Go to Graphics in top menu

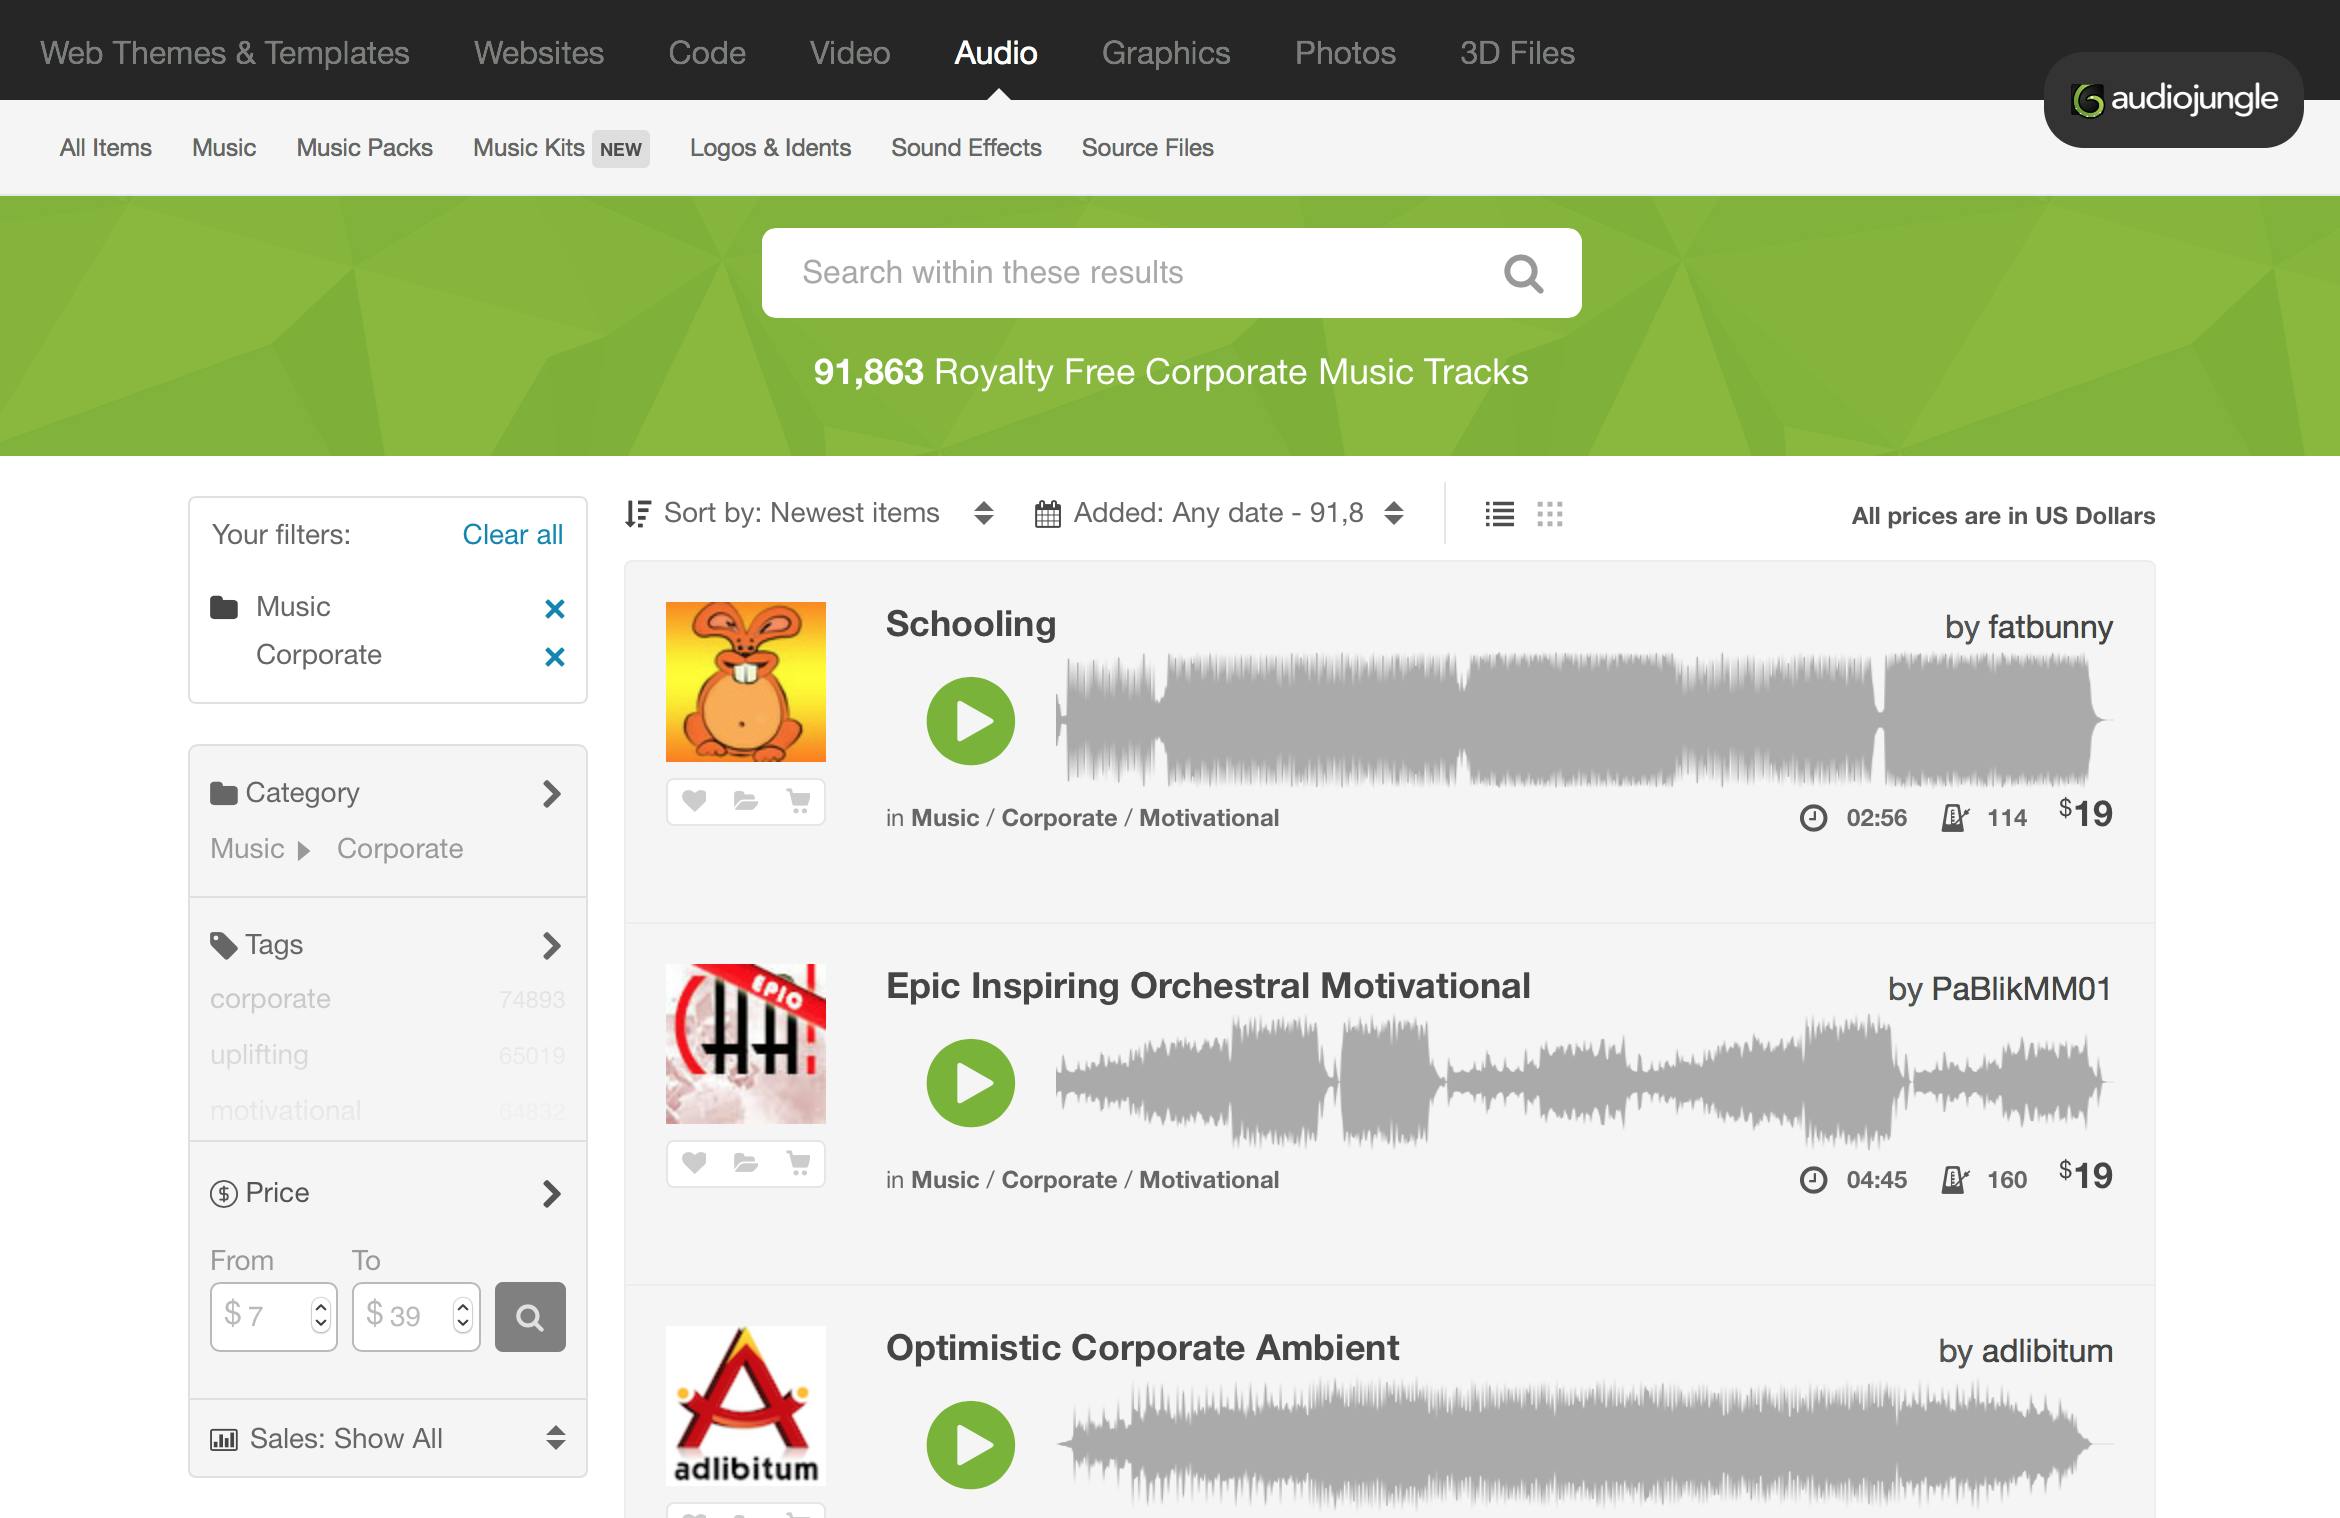coord(1165,52)
